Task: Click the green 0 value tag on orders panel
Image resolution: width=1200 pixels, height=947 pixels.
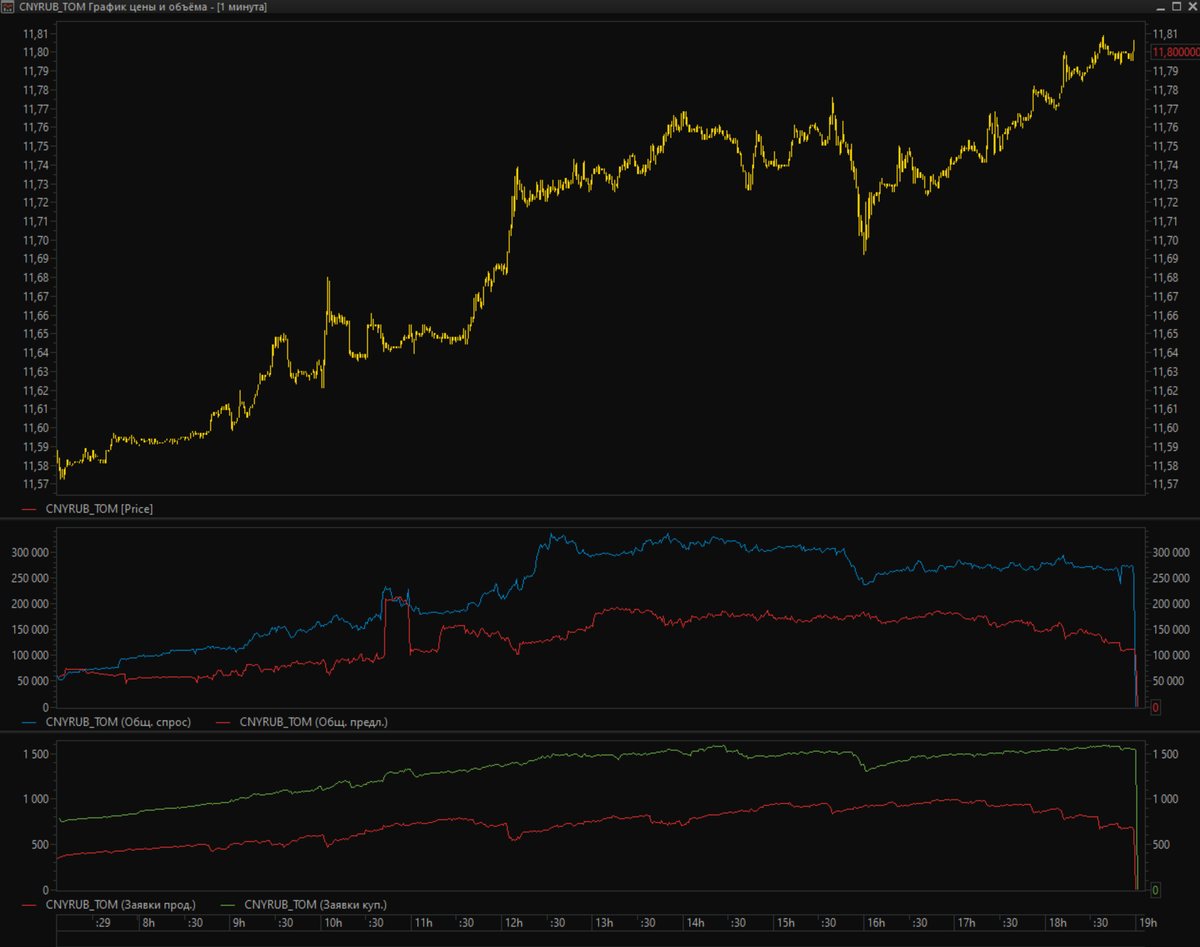Action: point(1155,890)
